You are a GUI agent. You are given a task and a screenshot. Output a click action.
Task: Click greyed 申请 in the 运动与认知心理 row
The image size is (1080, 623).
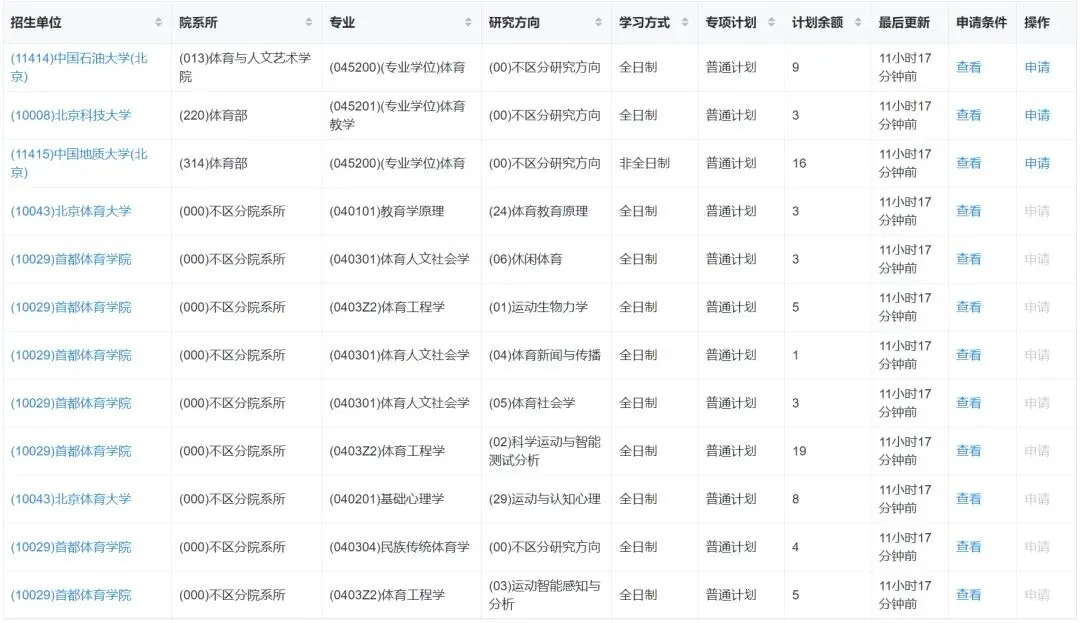pos(1037,499)
